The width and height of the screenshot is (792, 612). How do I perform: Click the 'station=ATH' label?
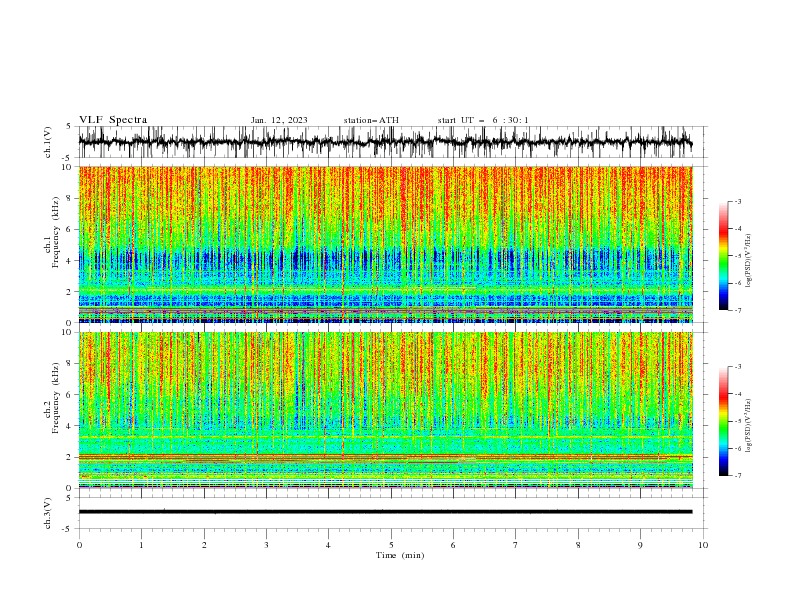[x=371, y=120]
